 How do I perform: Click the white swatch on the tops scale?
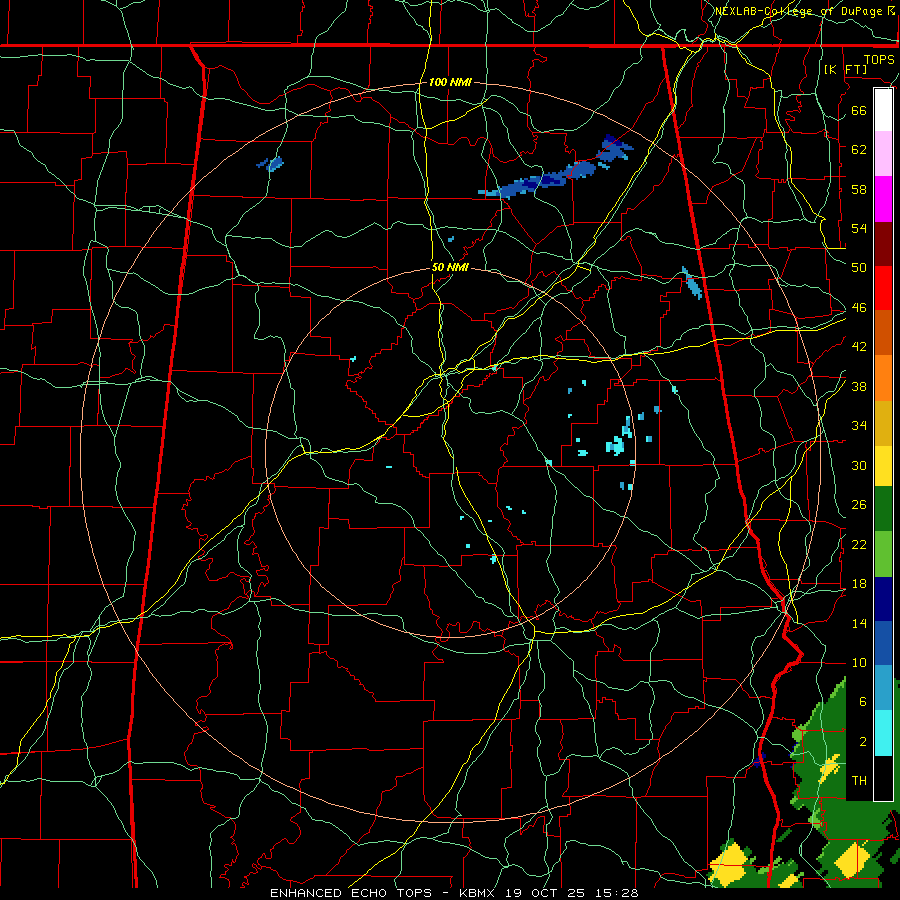883,110
